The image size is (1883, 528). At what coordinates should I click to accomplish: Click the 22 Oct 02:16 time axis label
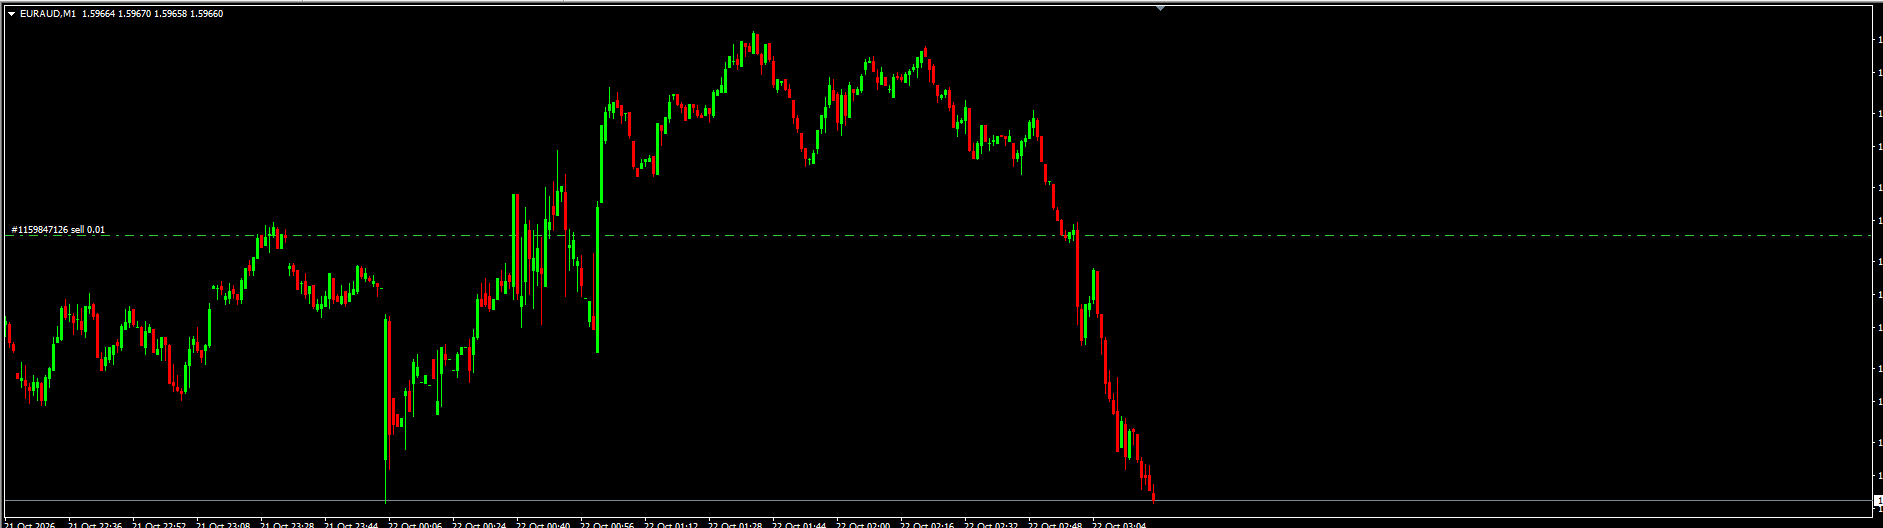click(x=927, y=524)
